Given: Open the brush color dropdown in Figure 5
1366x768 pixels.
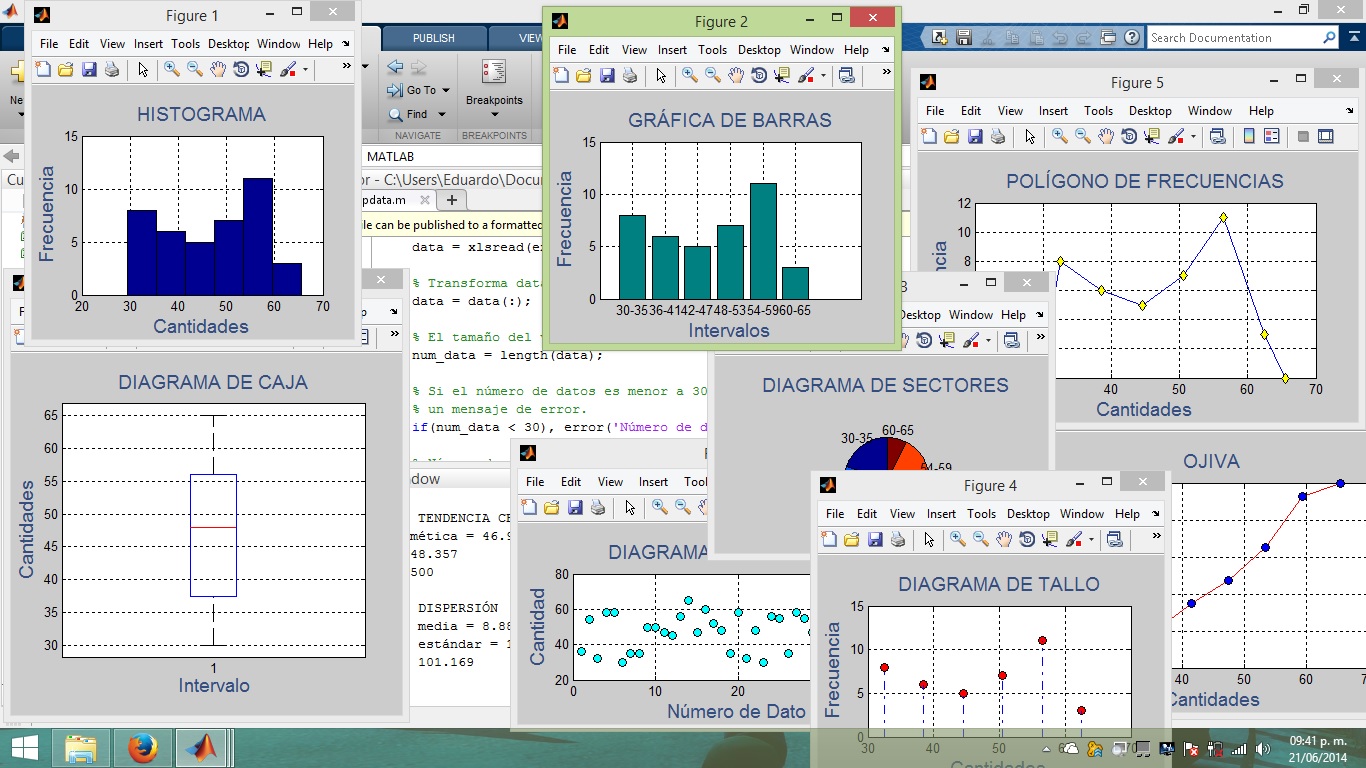Looking at the screenshot, I should click(1193, 137).
